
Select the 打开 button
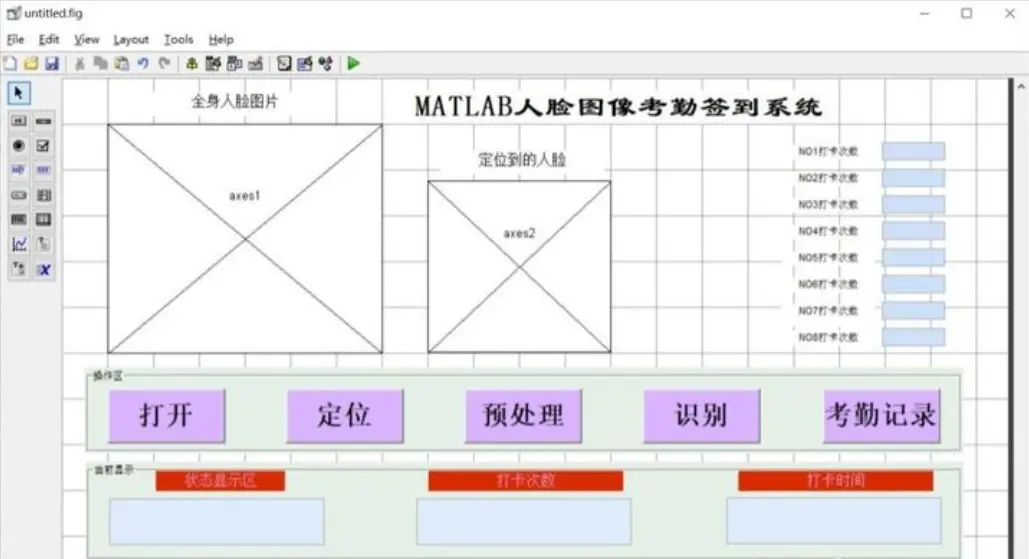(x=167, y=416)
